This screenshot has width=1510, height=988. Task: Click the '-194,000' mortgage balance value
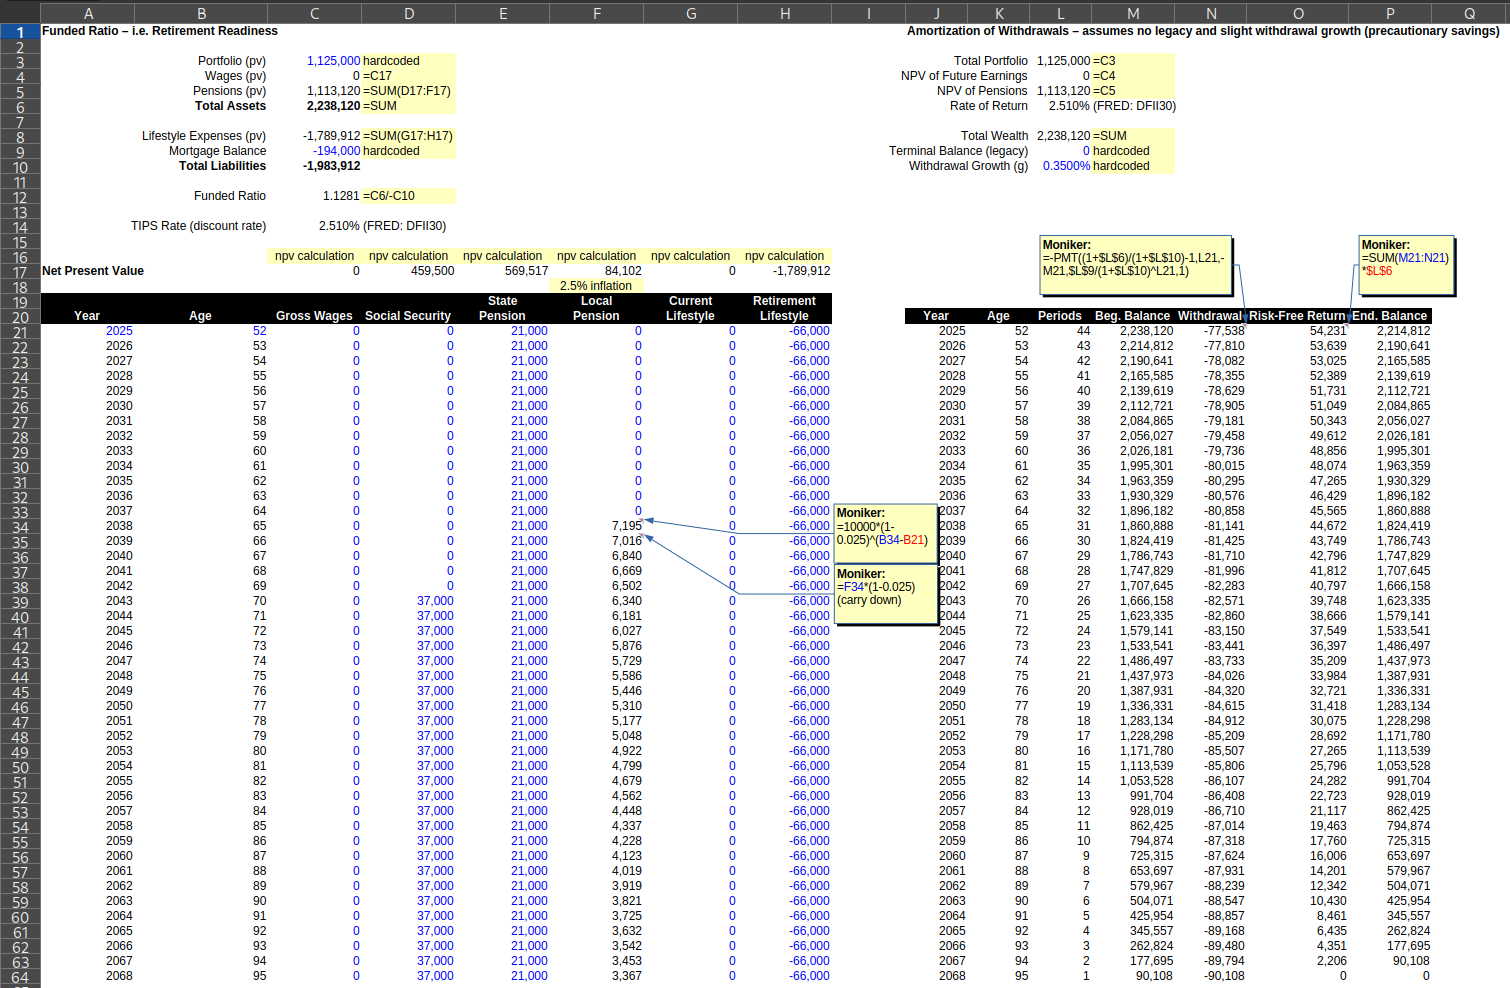click(x=336, y=151)
